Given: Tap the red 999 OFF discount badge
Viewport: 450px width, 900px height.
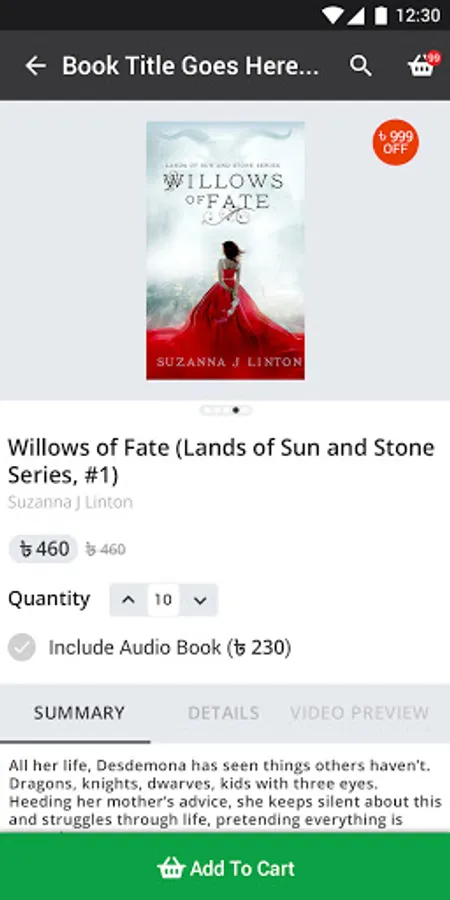Looking at the screenshot, I should coord(395,142).
